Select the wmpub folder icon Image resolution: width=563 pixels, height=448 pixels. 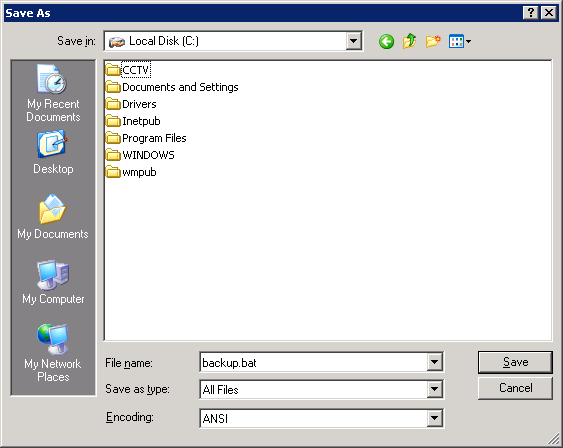(x=113, y=172)
